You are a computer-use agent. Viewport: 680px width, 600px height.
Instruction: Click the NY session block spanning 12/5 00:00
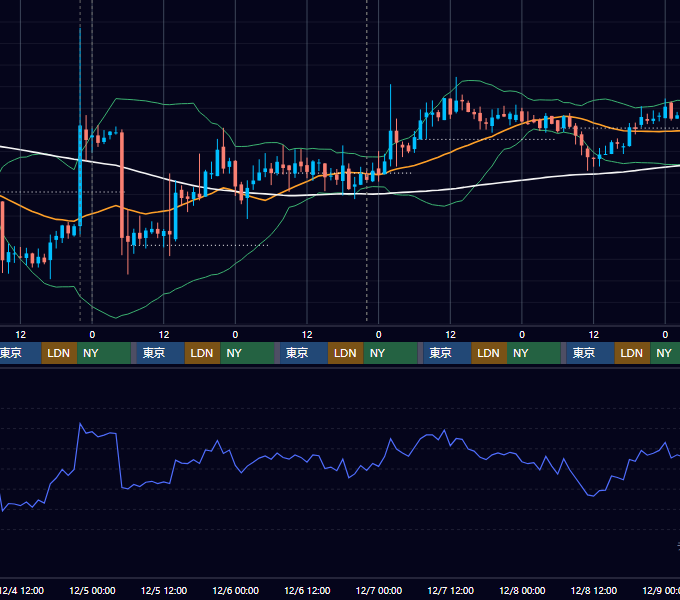click(104, 353)
